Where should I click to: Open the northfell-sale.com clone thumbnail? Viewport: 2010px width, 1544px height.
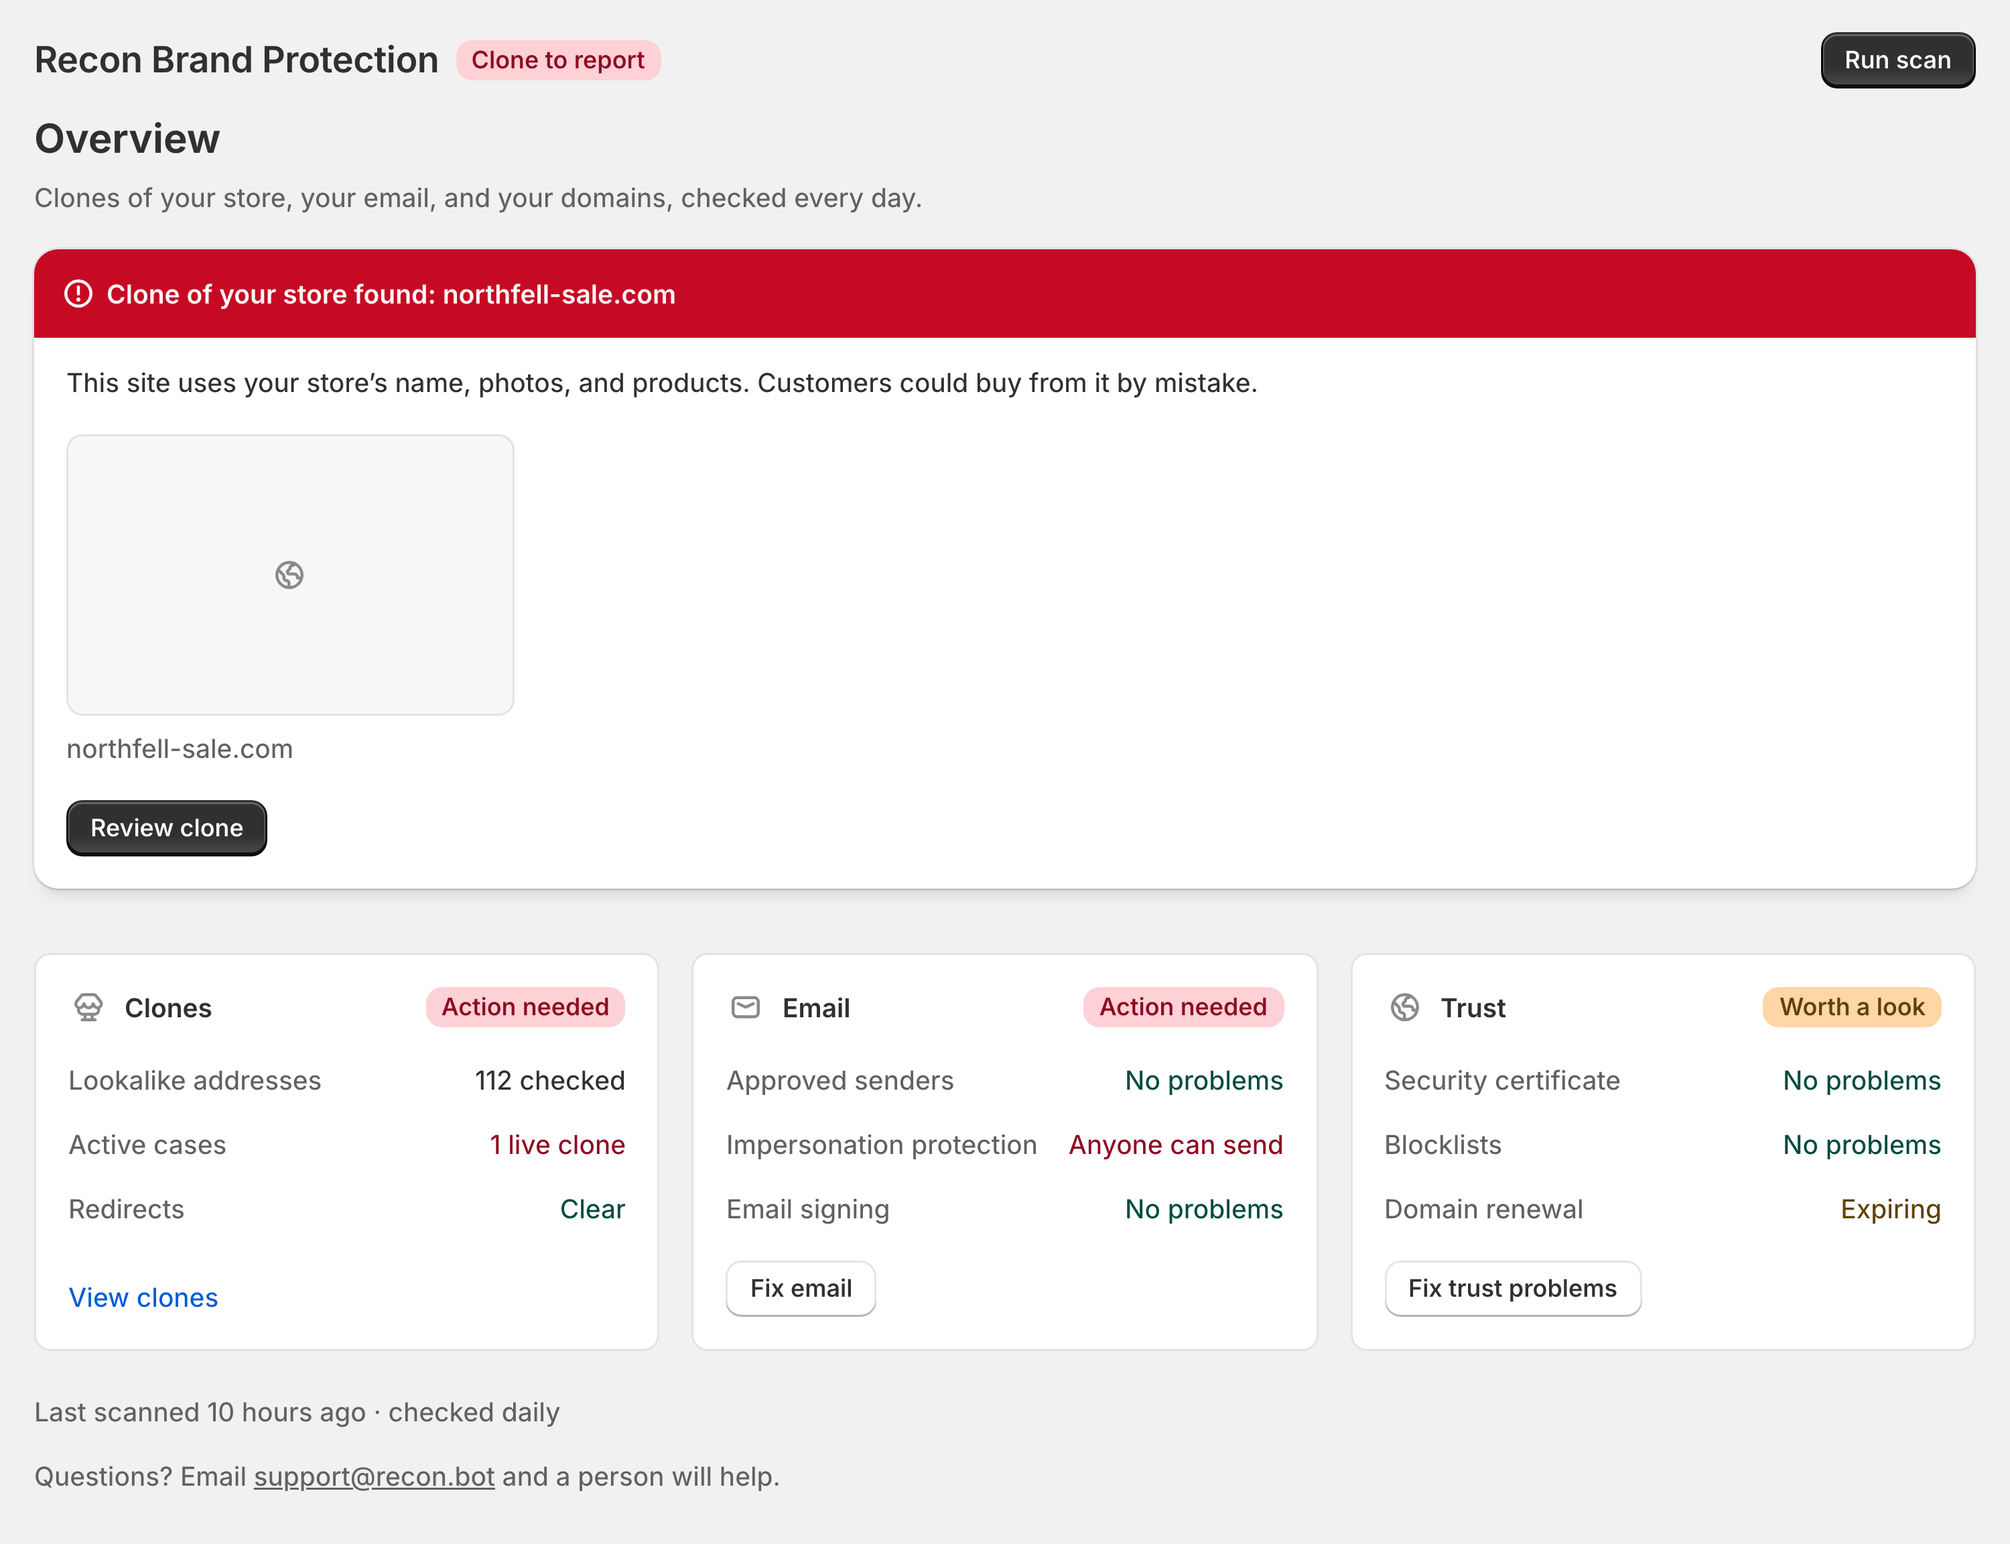(290, 575)
